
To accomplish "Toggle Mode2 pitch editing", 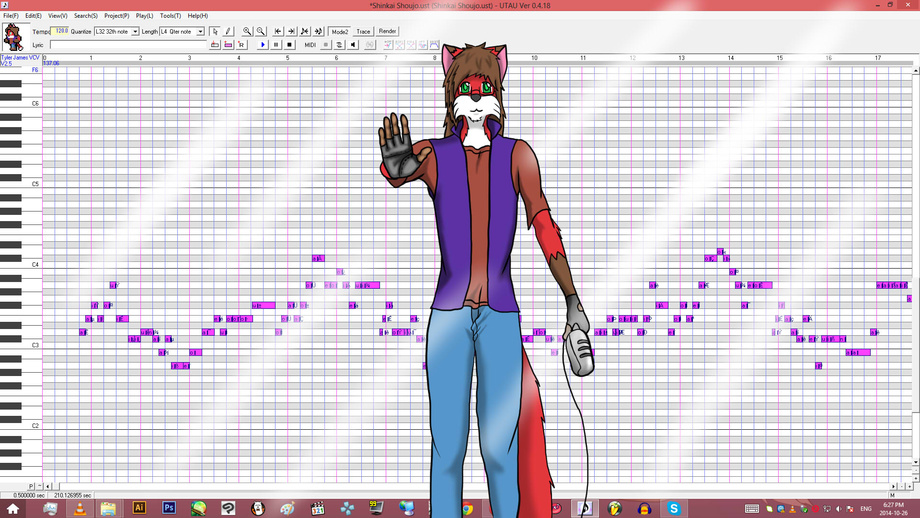I will (x=340, y=32).
